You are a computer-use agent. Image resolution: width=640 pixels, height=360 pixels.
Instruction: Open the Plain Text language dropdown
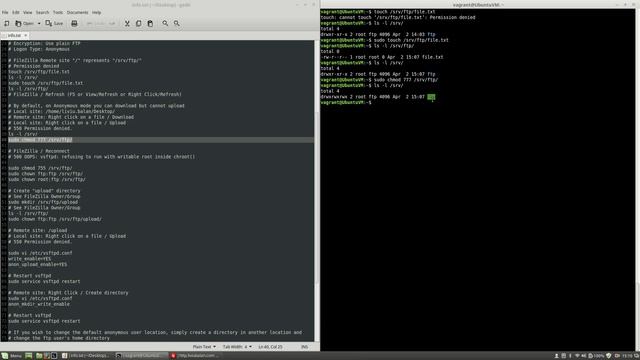(x=204, y=347)
